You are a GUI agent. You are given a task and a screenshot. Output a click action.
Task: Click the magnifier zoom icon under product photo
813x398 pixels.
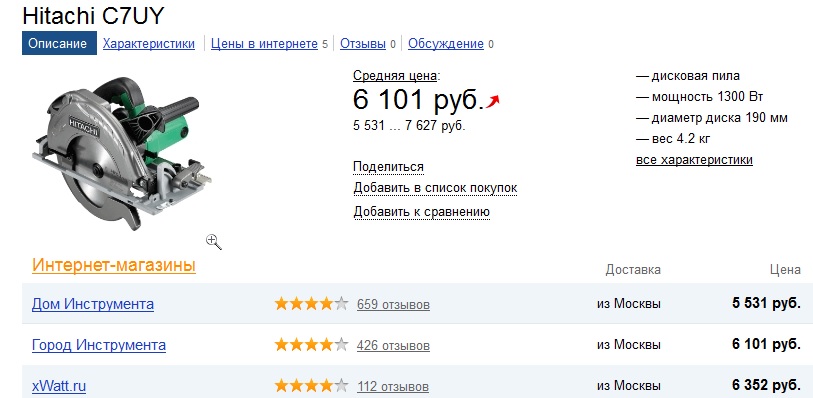click(214, 241)
